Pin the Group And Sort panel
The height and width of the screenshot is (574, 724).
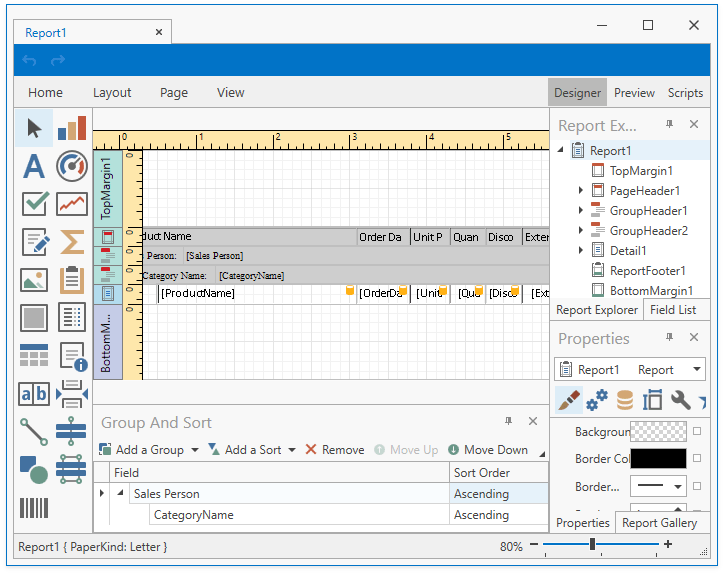[x=508, y=421]
